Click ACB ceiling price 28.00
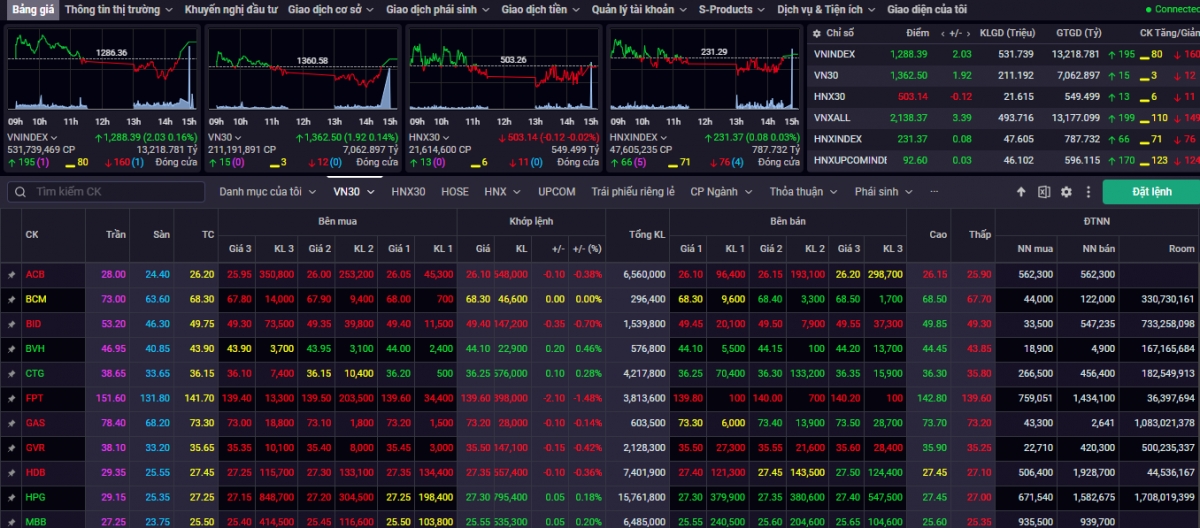 [113, 274]
